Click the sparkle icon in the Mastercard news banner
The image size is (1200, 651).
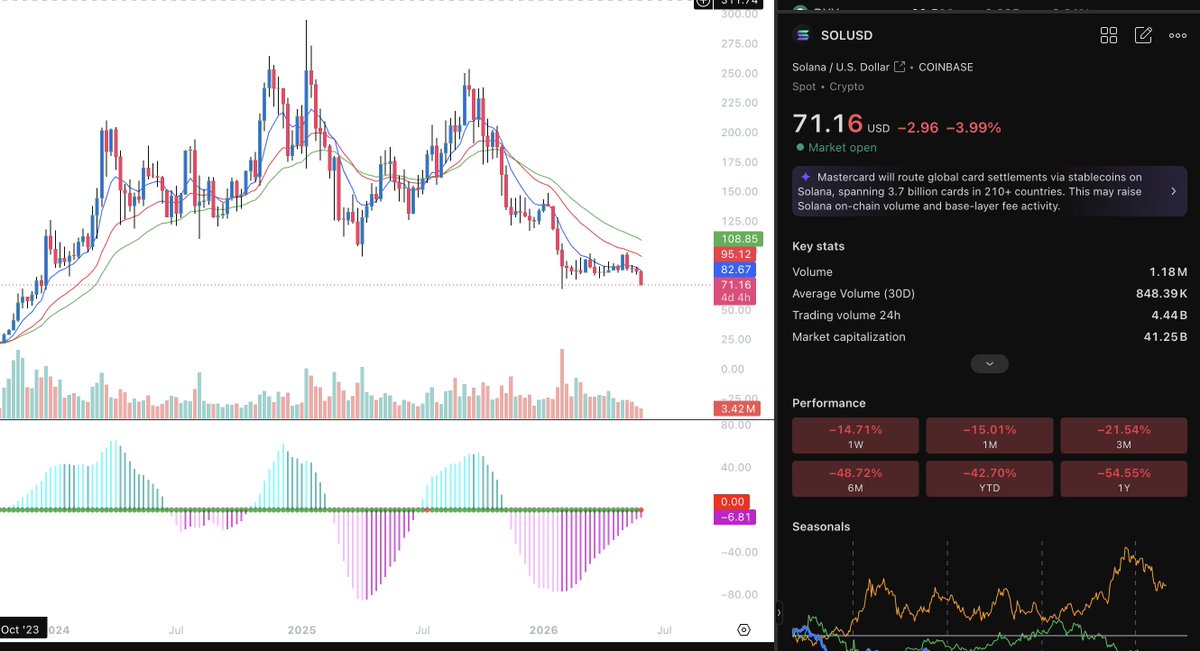(x=806, y=176)
